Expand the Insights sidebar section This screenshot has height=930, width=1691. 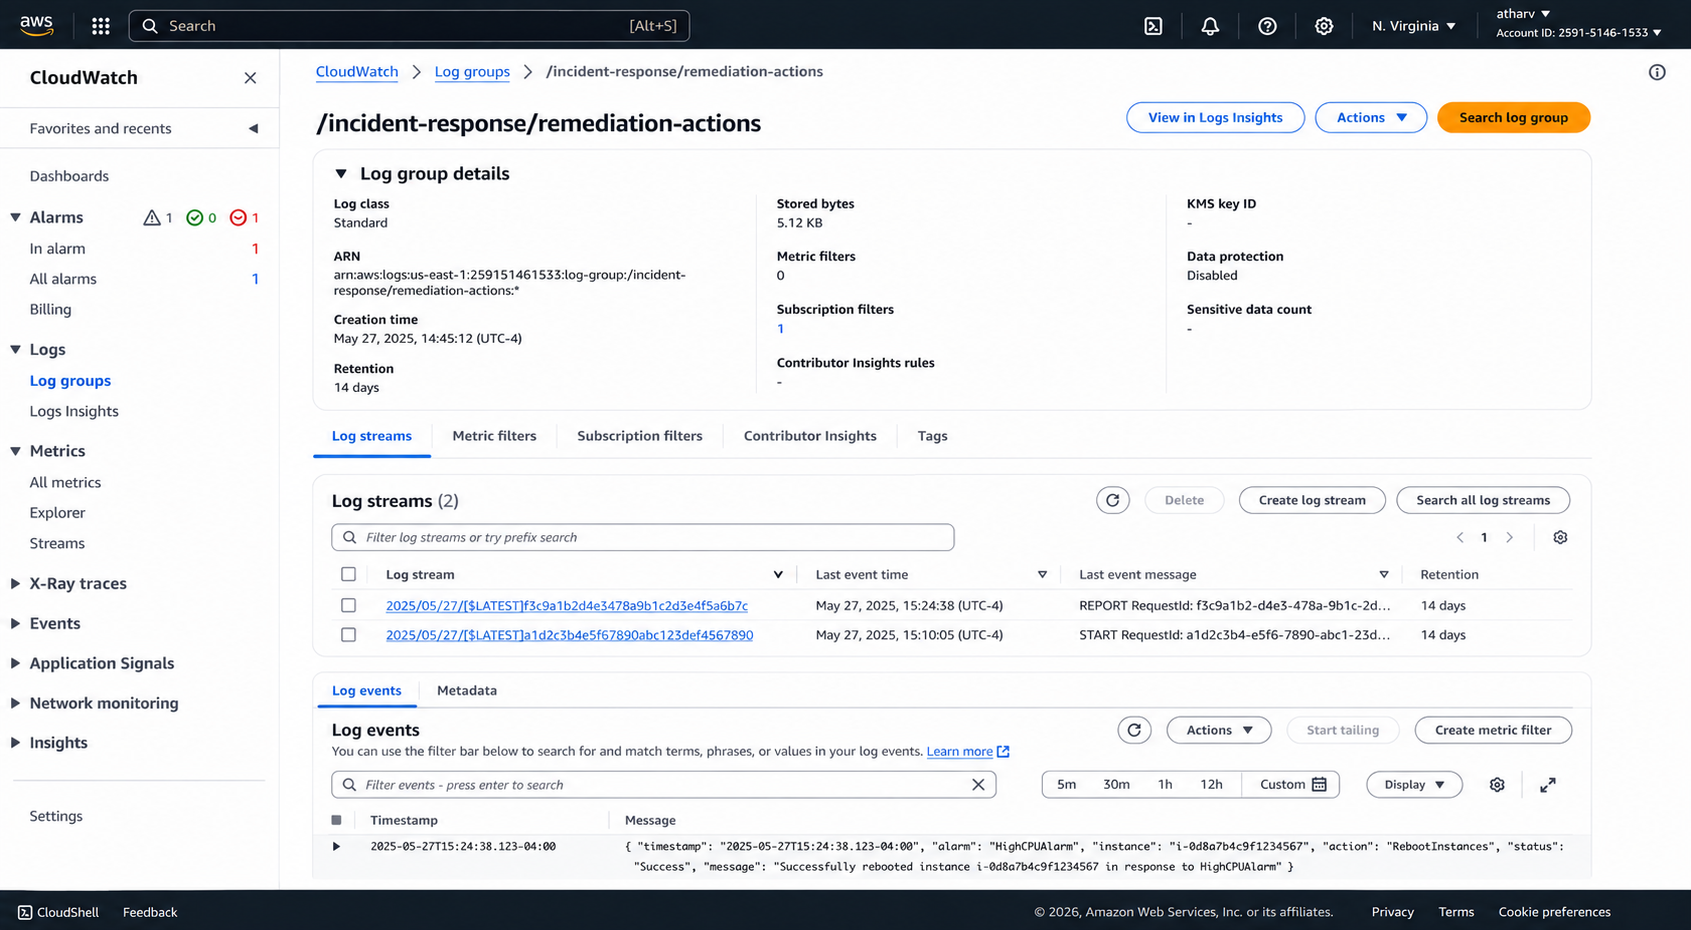15,743
